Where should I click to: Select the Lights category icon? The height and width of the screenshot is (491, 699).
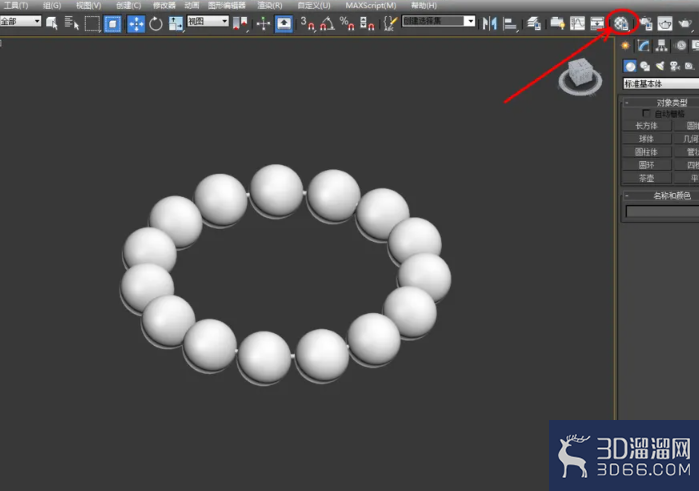click(x=660, y=66)
